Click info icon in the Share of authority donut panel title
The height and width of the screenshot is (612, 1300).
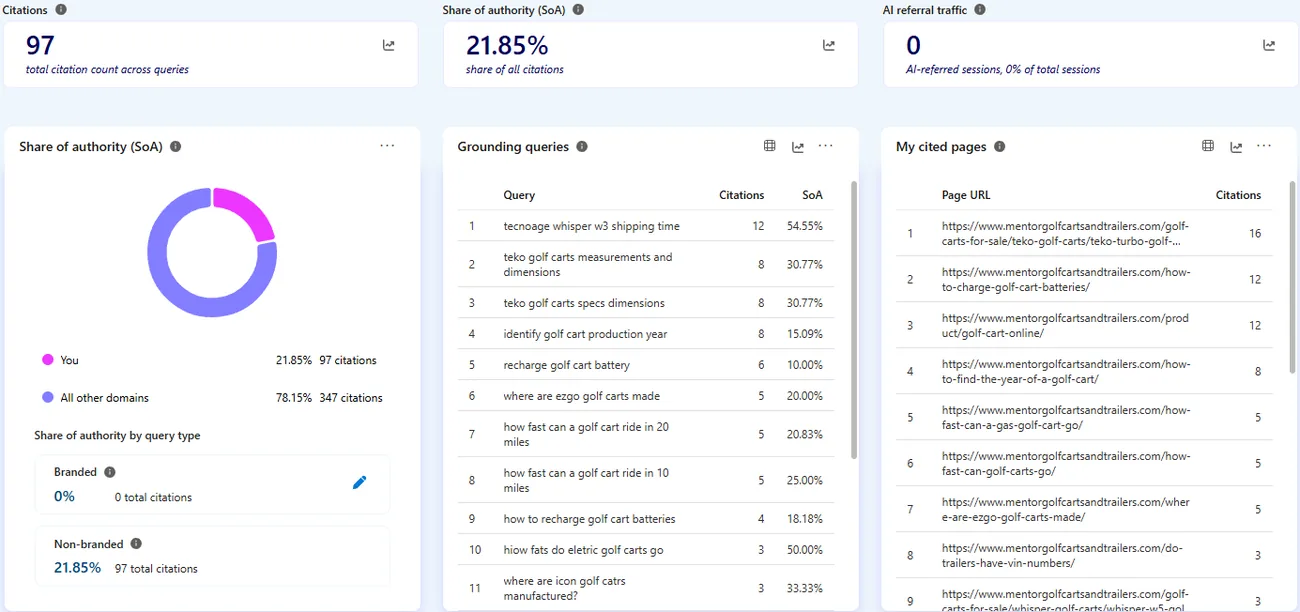coord(175,146)
